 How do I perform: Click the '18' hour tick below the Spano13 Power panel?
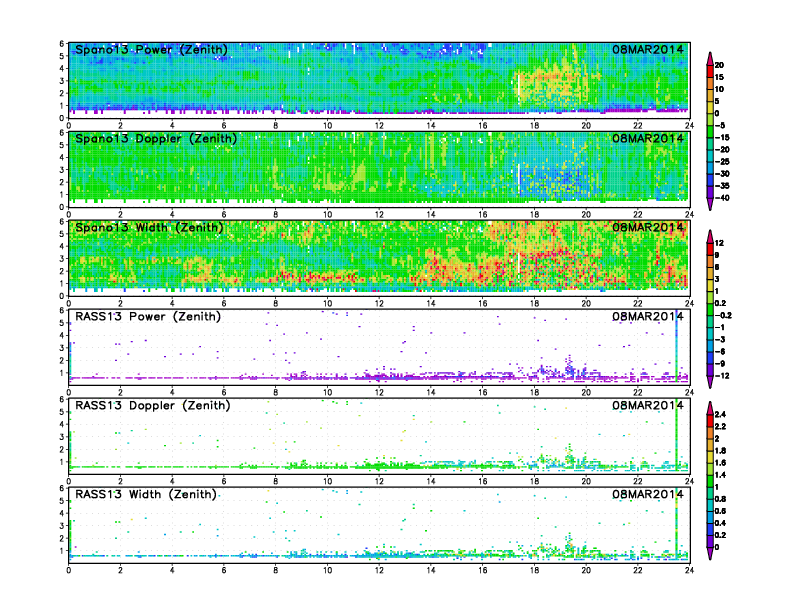coord(534,125)
